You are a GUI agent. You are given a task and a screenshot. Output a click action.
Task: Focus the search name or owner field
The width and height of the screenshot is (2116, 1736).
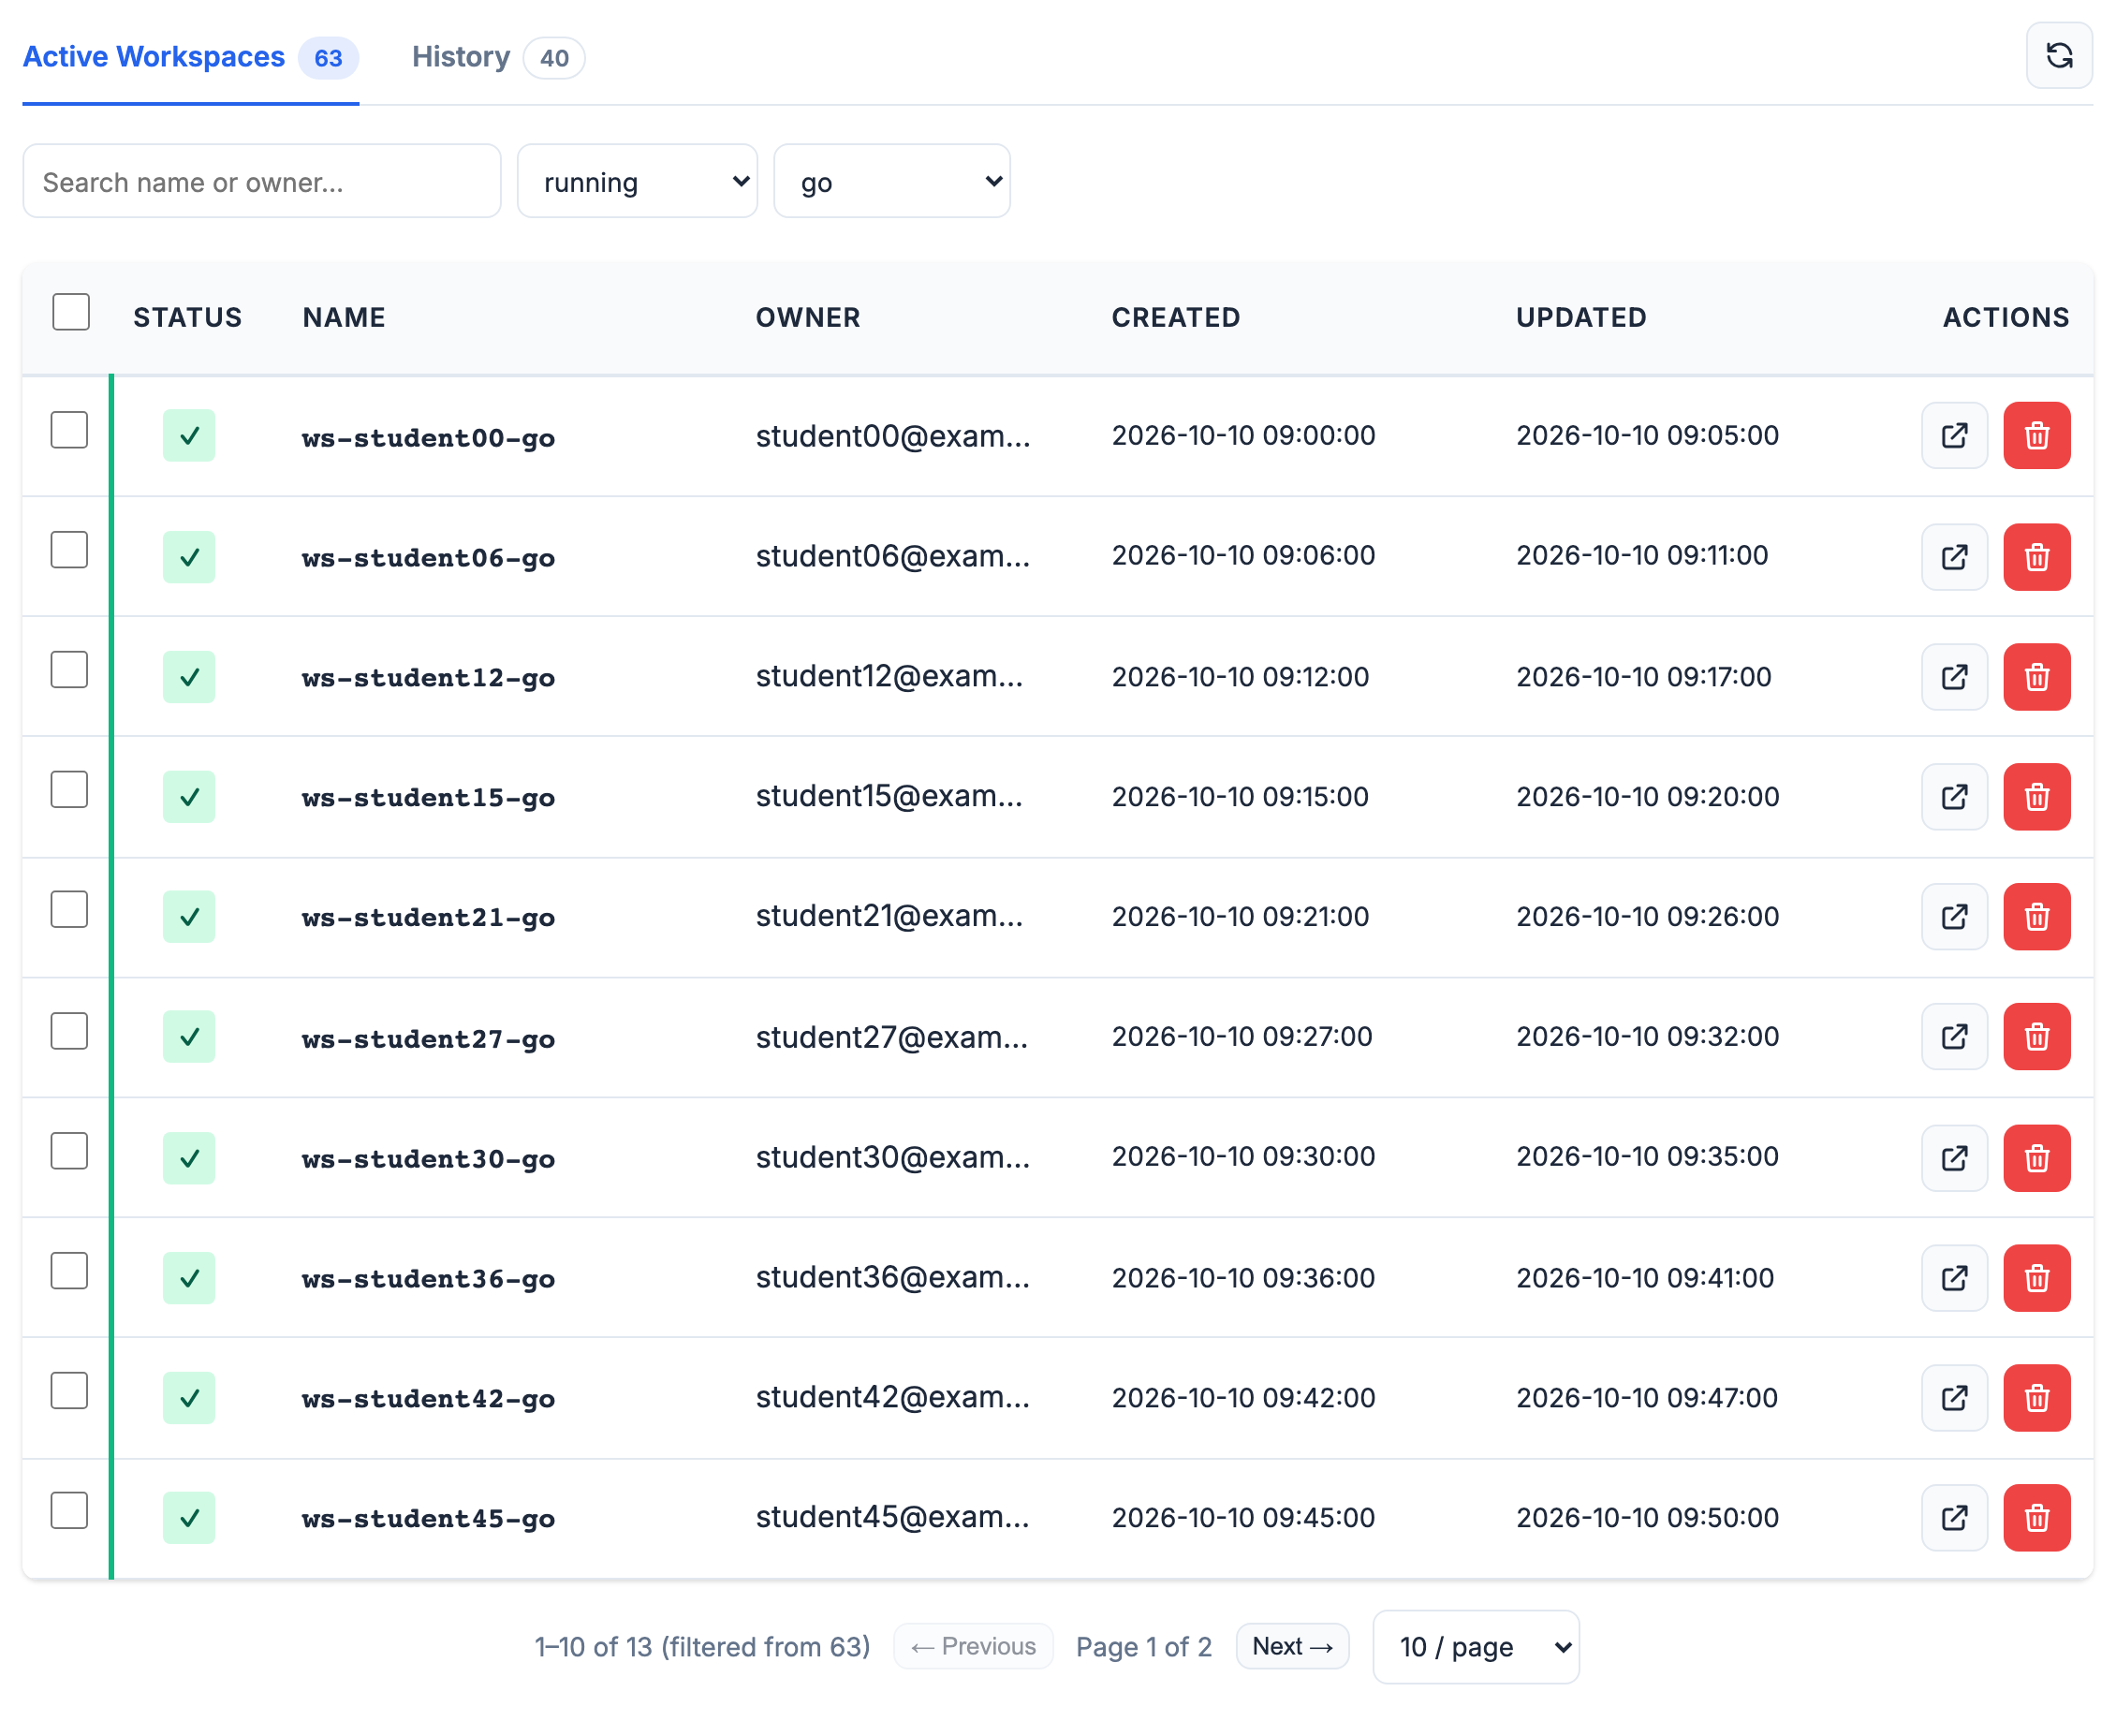pyautogui.click(x=262, y=181)
